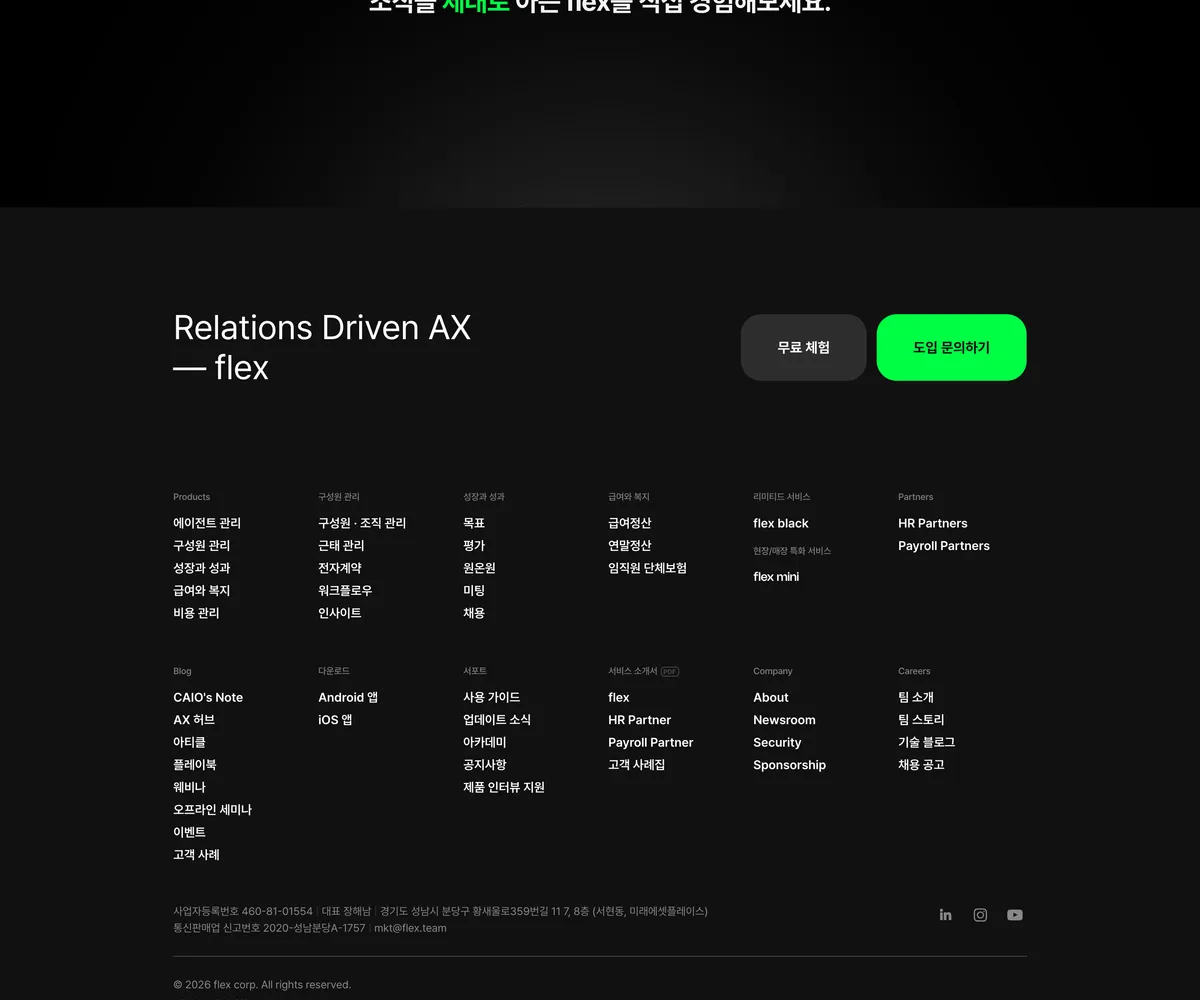Screen dimensions: 1200x1000
Task: Open 웨비나 link
Action: tap(189, 788)
